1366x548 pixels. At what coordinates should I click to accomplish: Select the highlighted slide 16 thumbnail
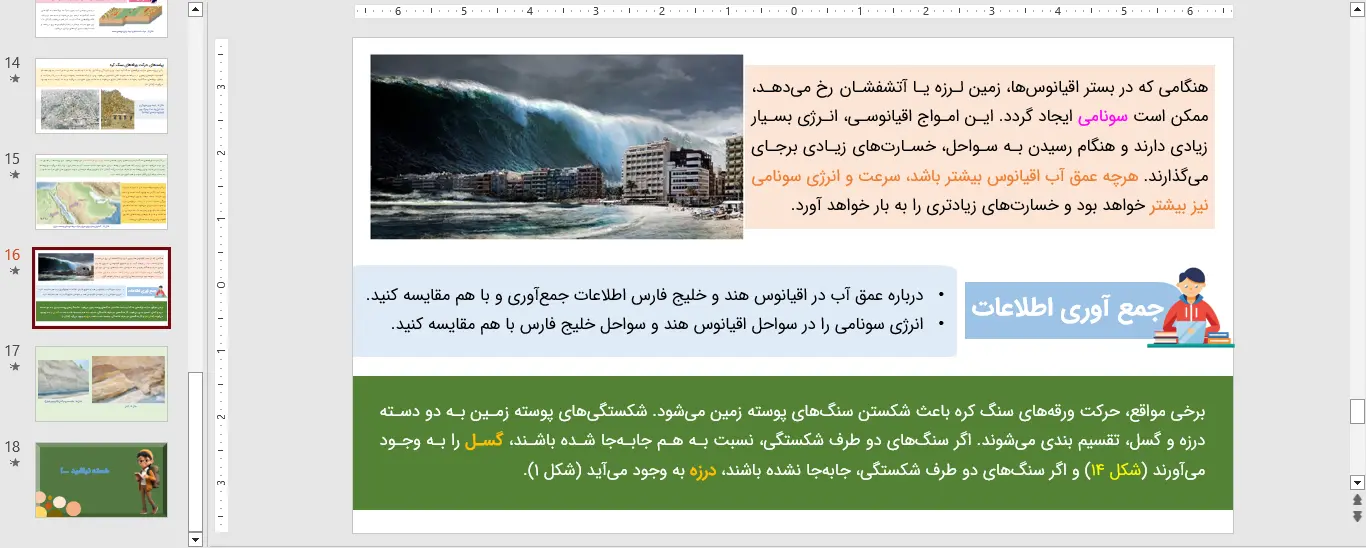pyautogui.click(x=101, y=288)
